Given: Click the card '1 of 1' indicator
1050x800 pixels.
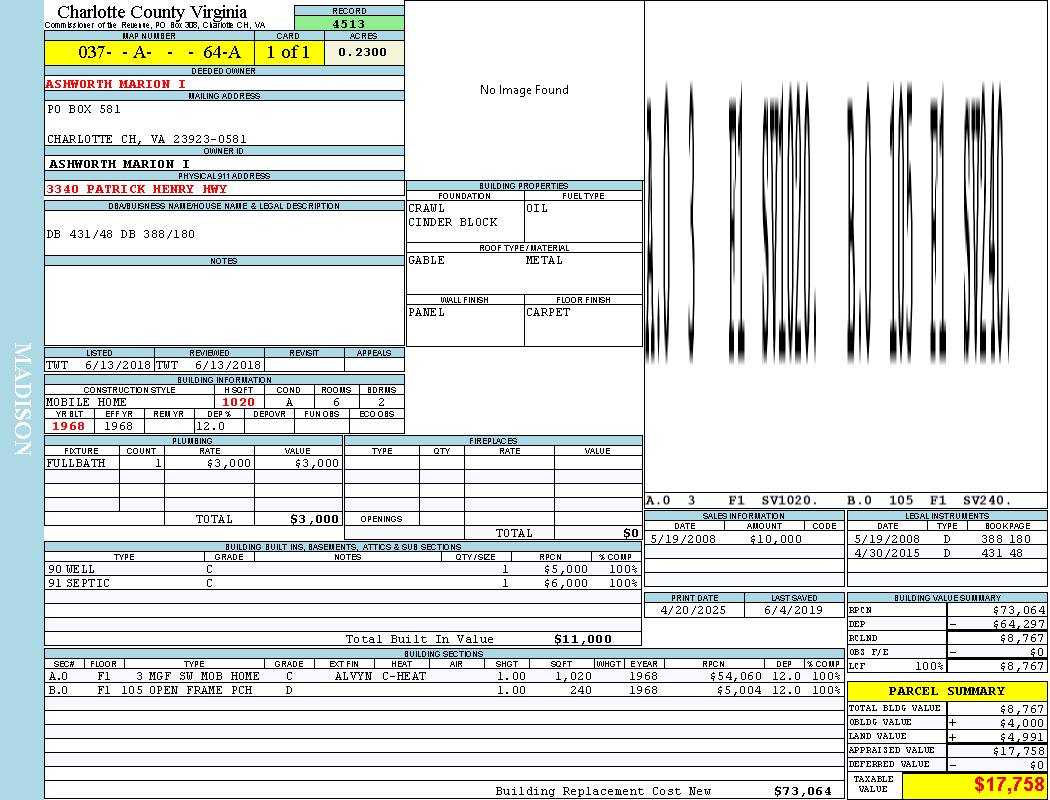Looking at the screenshot, I should point(289,53).
